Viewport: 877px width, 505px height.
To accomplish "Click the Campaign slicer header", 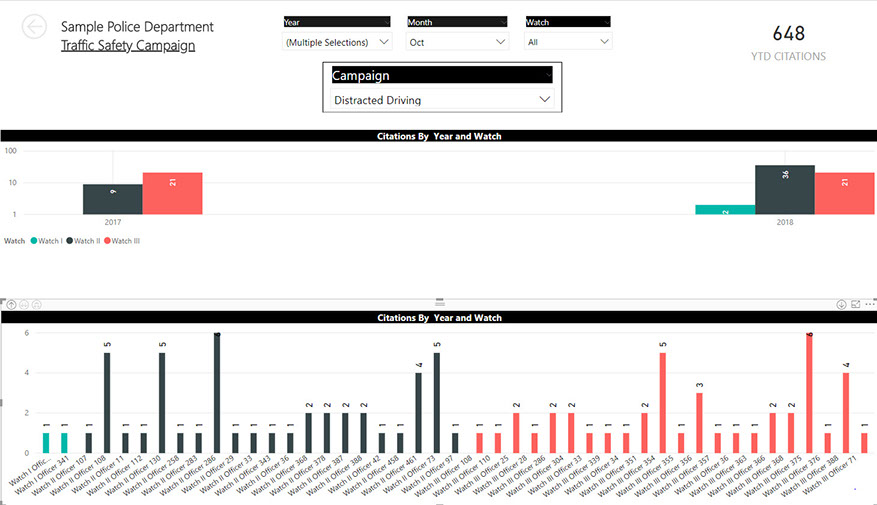I will [442, 75].
